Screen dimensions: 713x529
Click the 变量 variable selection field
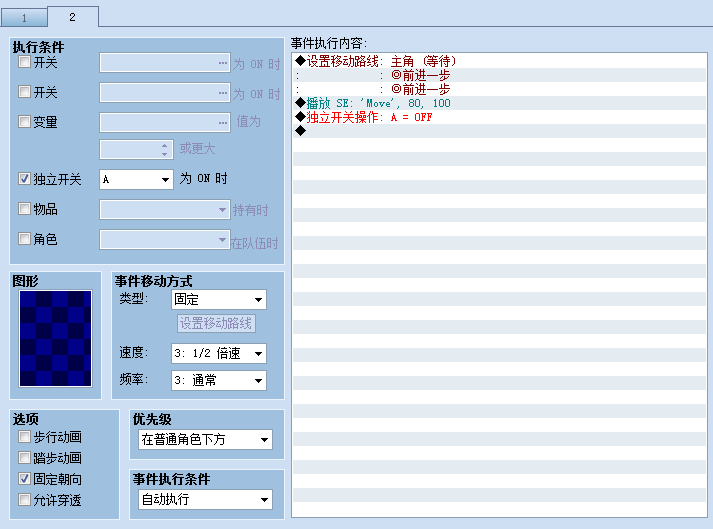pyautogui.click(x=165, y=122)
